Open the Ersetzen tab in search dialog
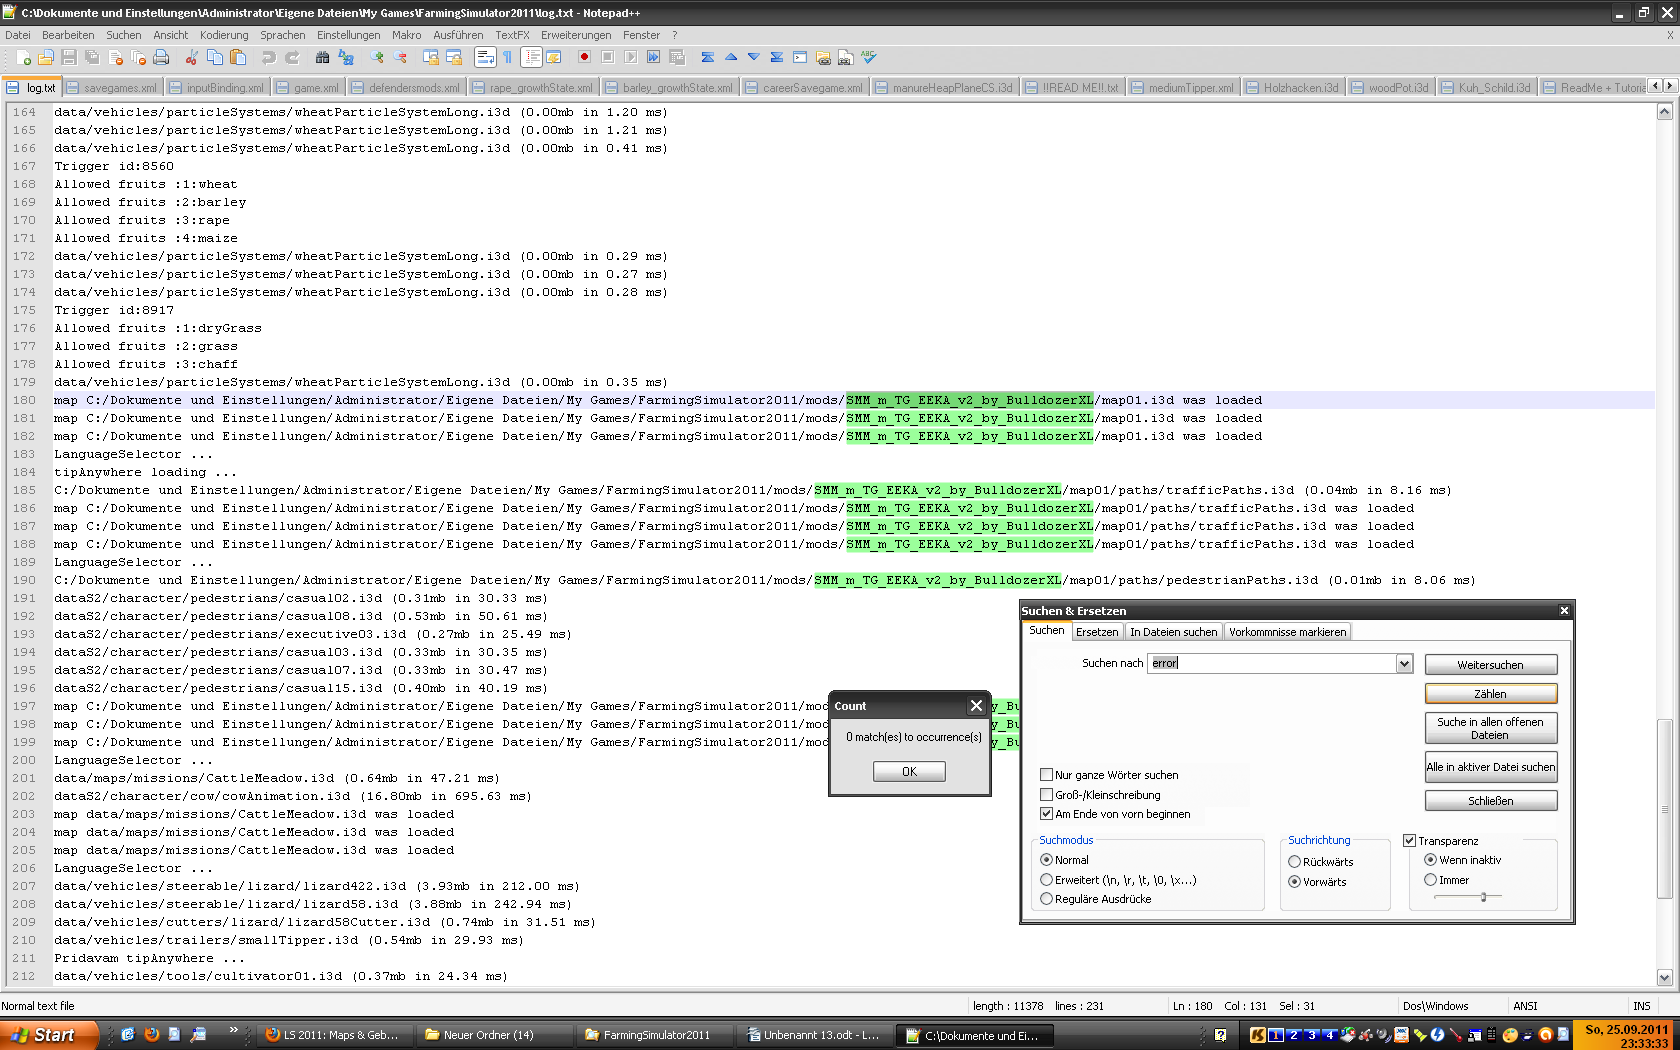The image size is (1680, 1050). (1097, 632)
